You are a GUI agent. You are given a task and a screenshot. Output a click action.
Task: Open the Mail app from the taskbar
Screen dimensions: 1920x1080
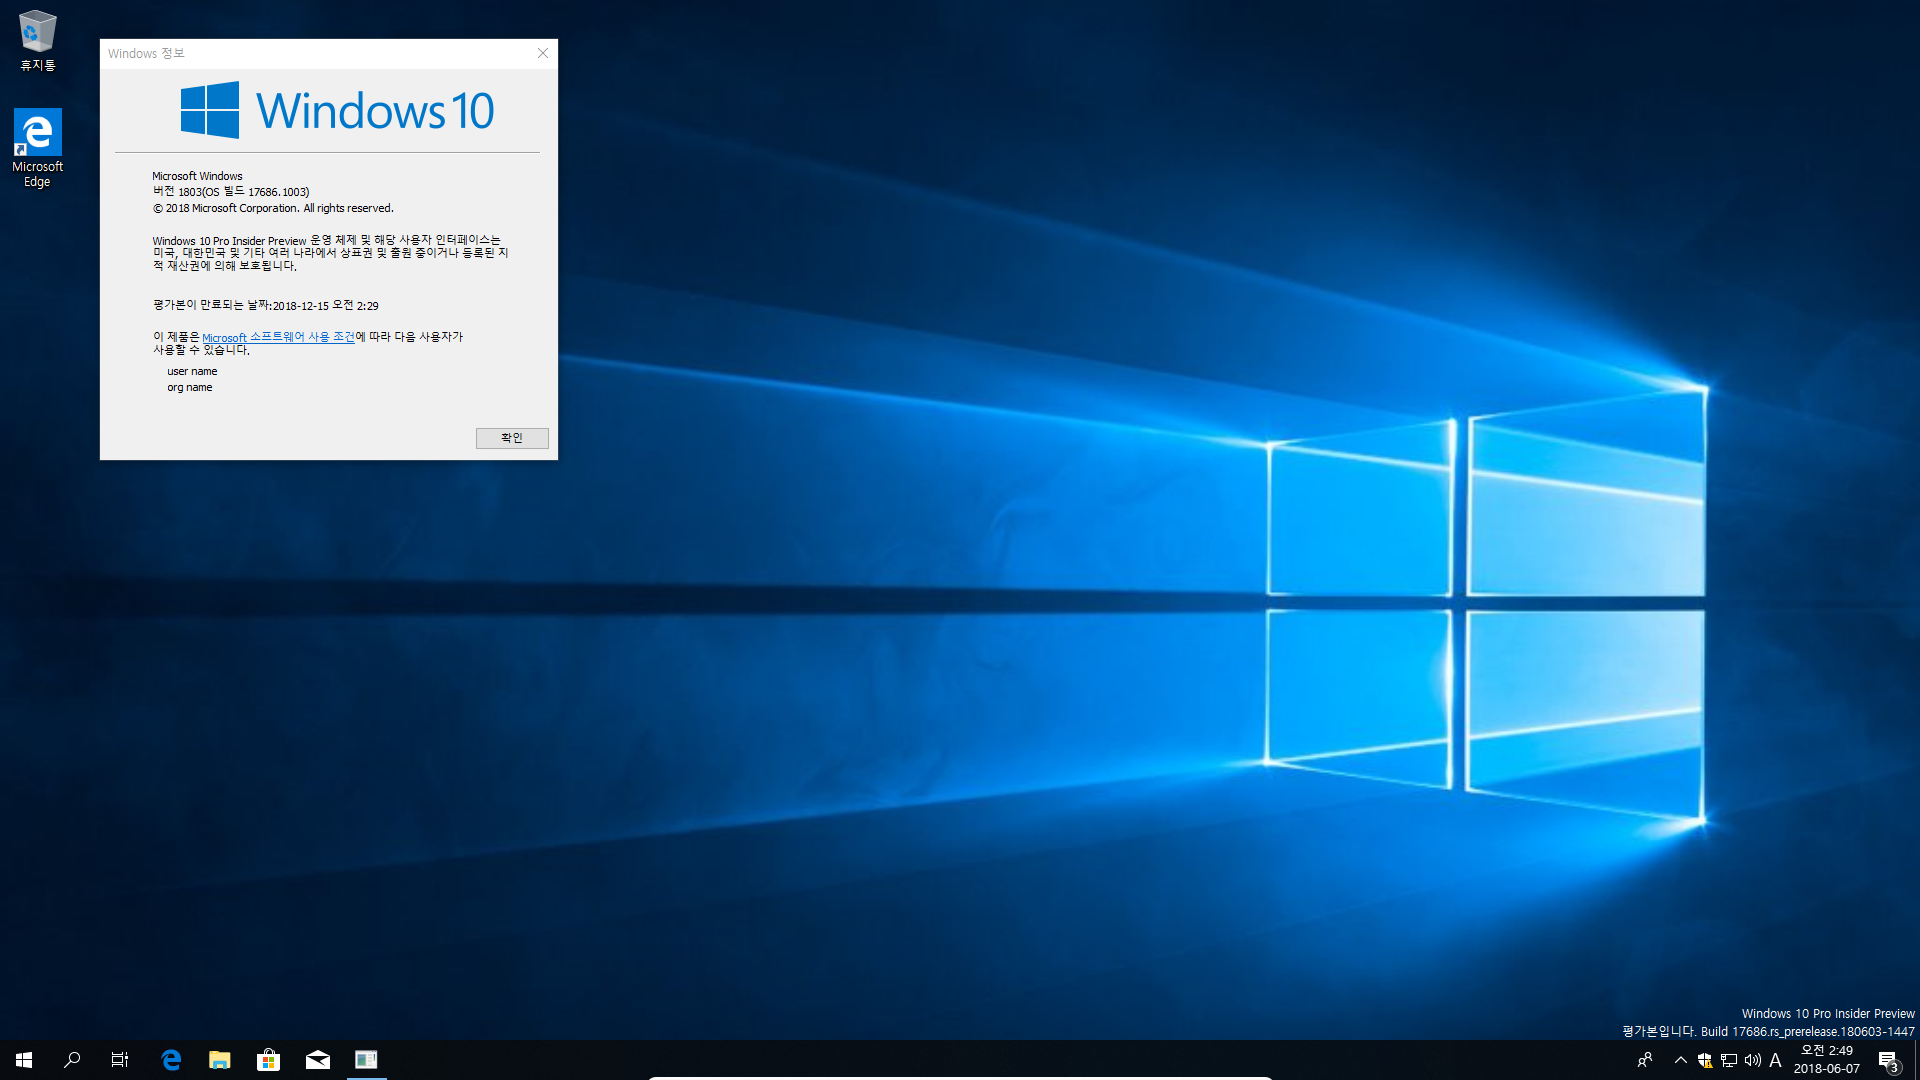(x=318, y=1060)
